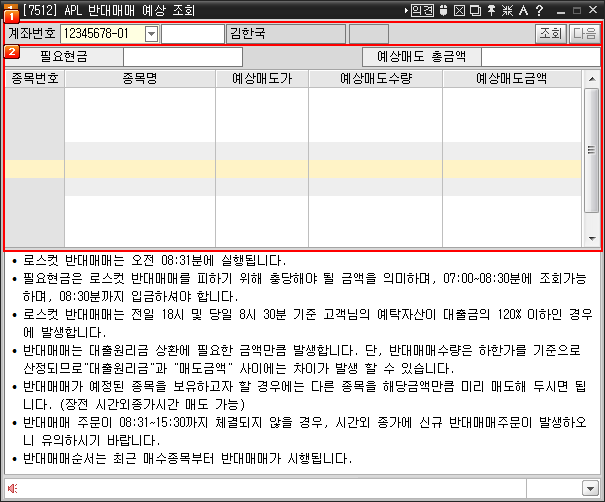Click the 예상매도 총금액 label
605x502 pixels.
[x=422, y=57]
